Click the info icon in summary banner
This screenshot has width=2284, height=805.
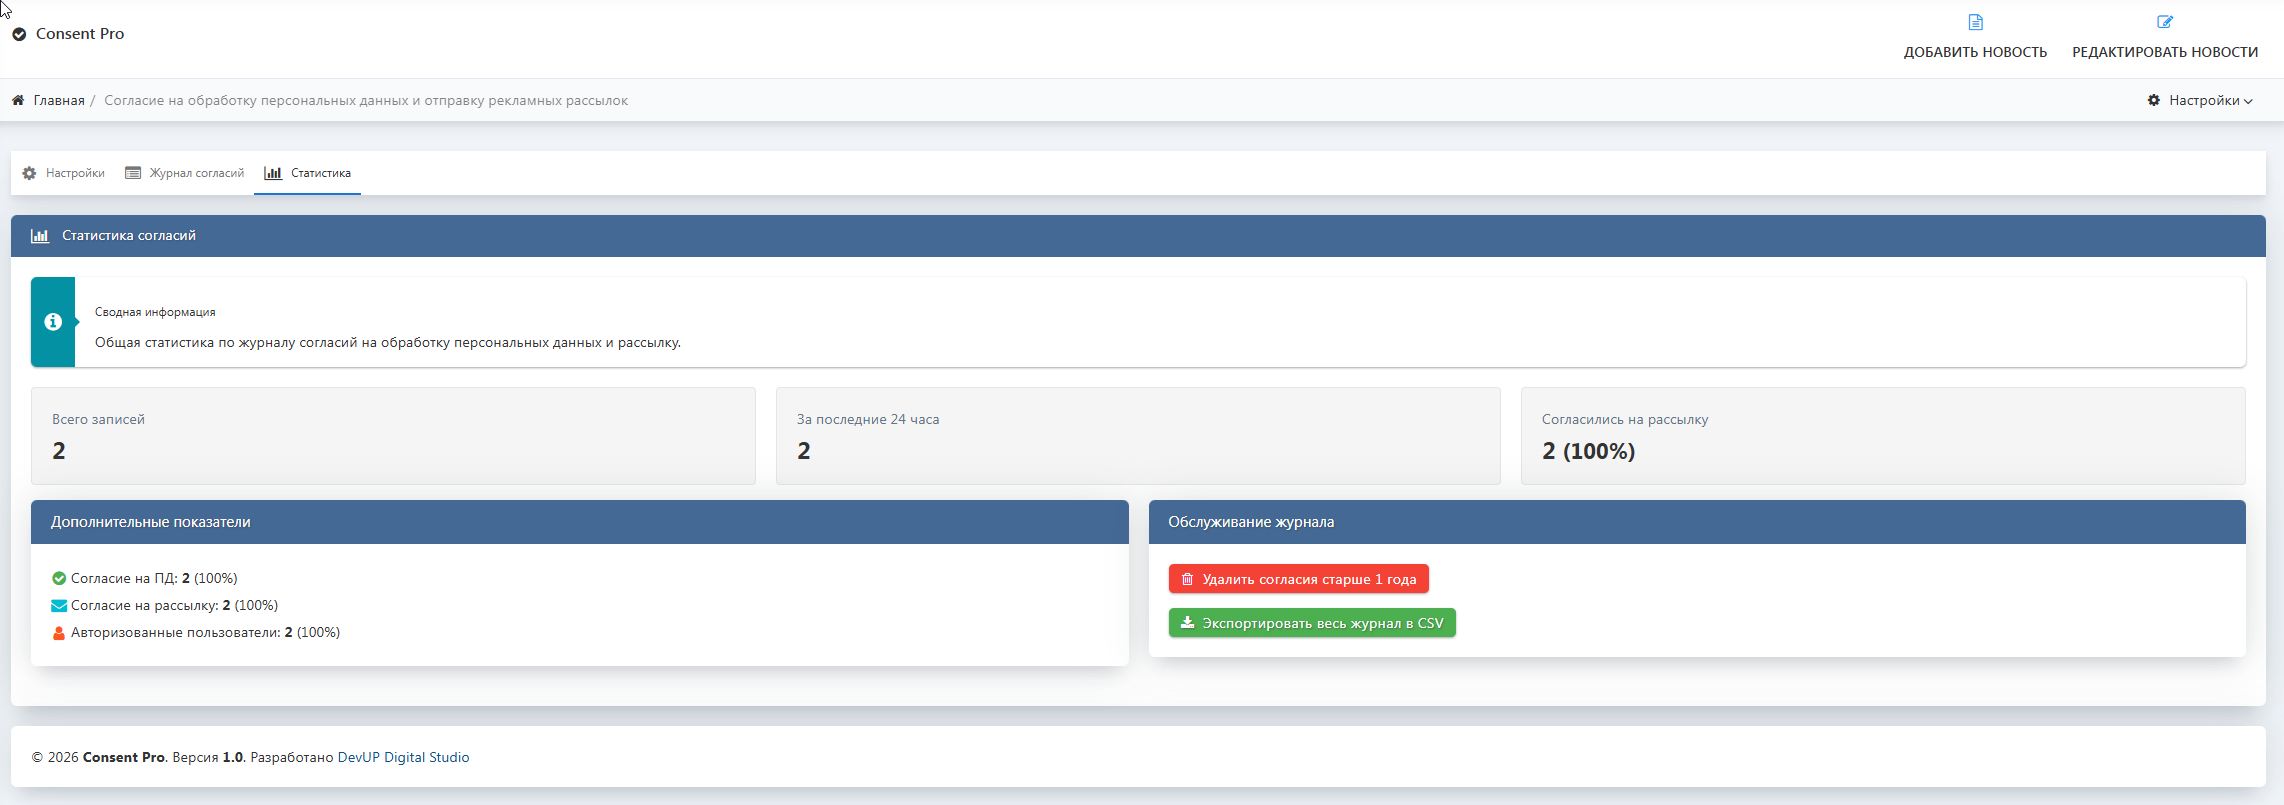[53, 322]
